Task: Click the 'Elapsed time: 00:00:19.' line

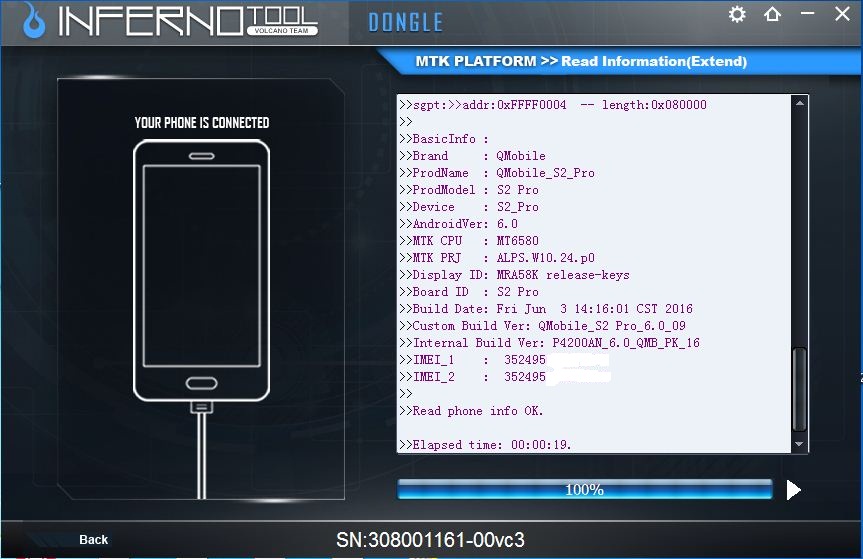Action: [485, 445]
